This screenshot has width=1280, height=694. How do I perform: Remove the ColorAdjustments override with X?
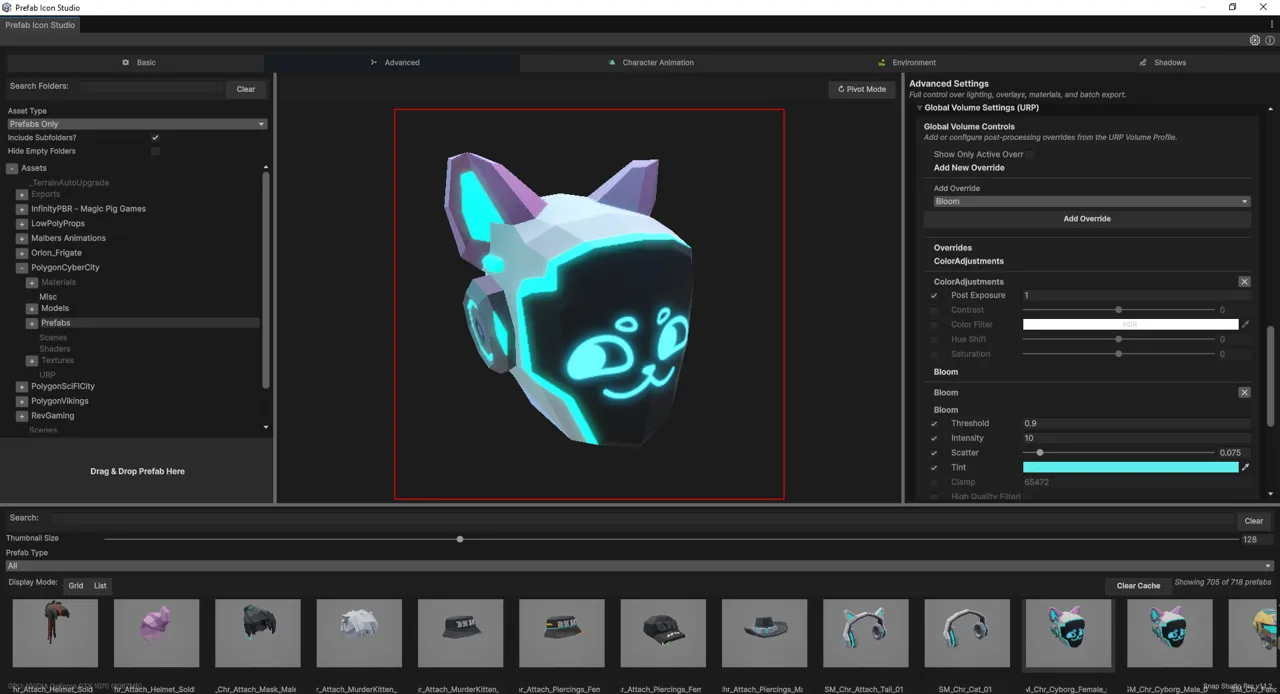[1244, 282]
